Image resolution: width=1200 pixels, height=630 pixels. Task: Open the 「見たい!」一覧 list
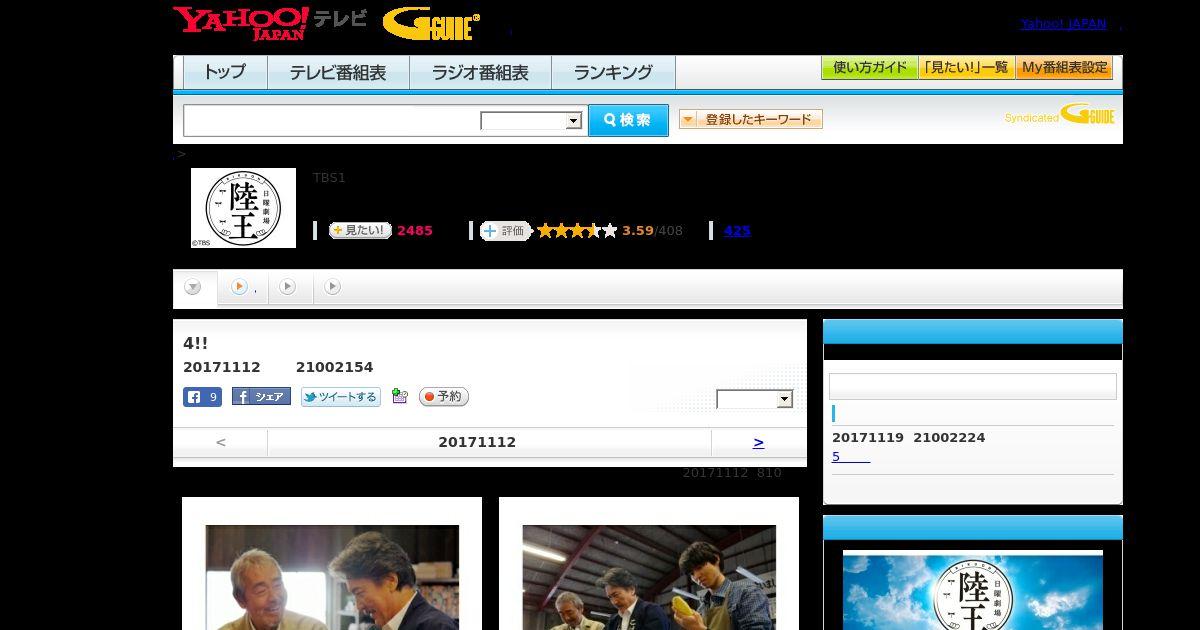(x=966, y=67)
